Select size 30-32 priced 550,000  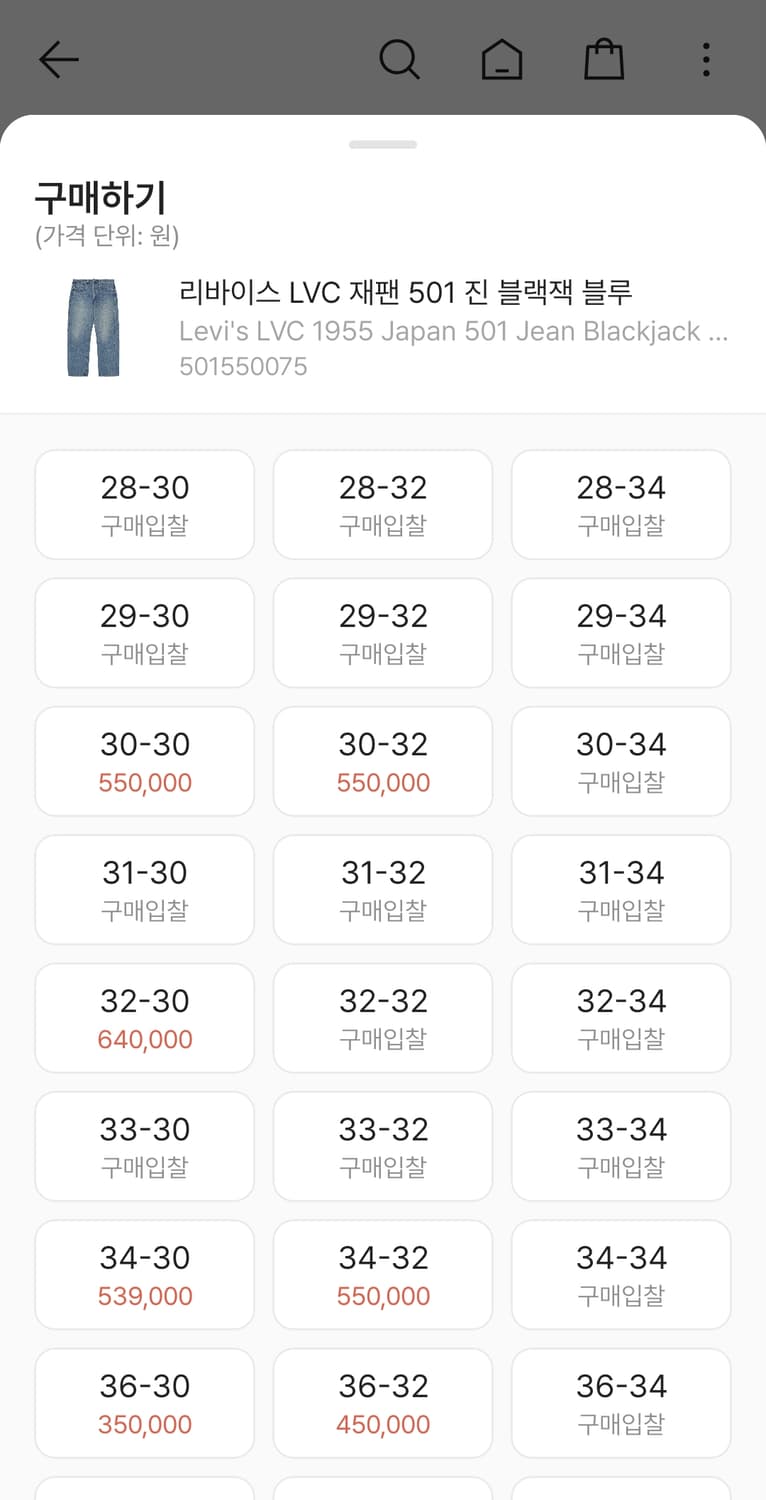383,761
